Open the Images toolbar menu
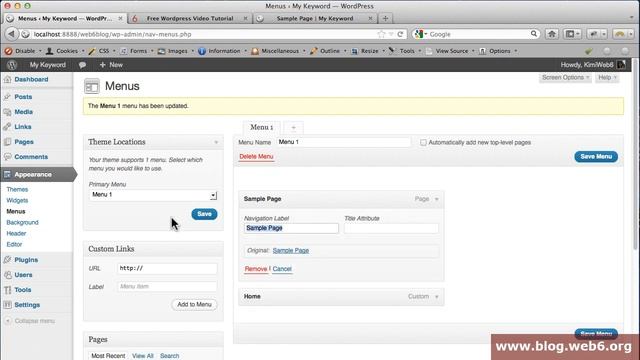Screen dimensions: 640x360 point(178,51)
